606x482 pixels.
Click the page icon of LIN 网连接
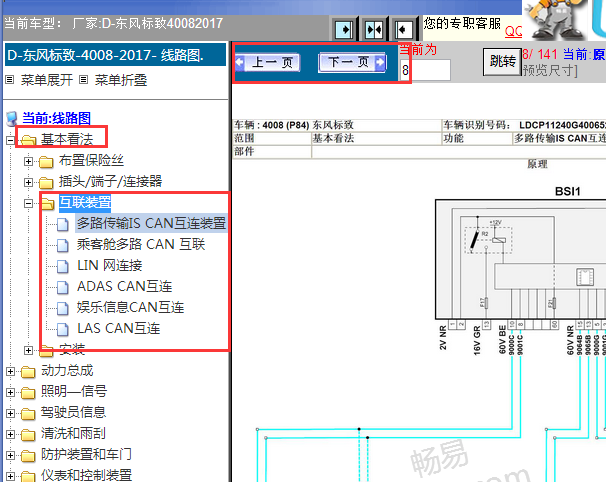pyautogui.click(x=63, y=266)
